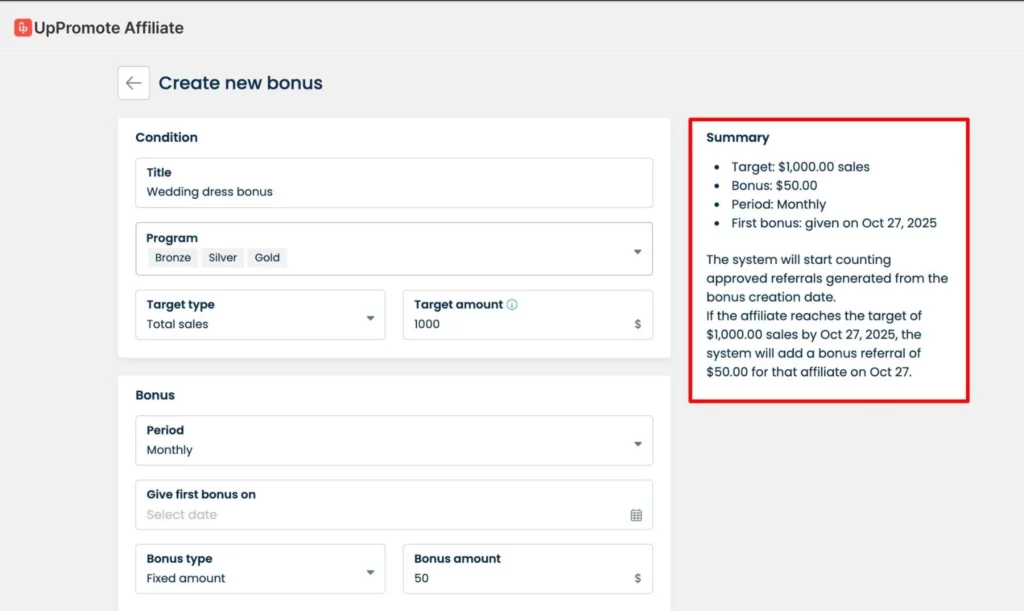Click the Summary panel heading
The height and width of the screenshot is (611, 1024).
(738, 138)
